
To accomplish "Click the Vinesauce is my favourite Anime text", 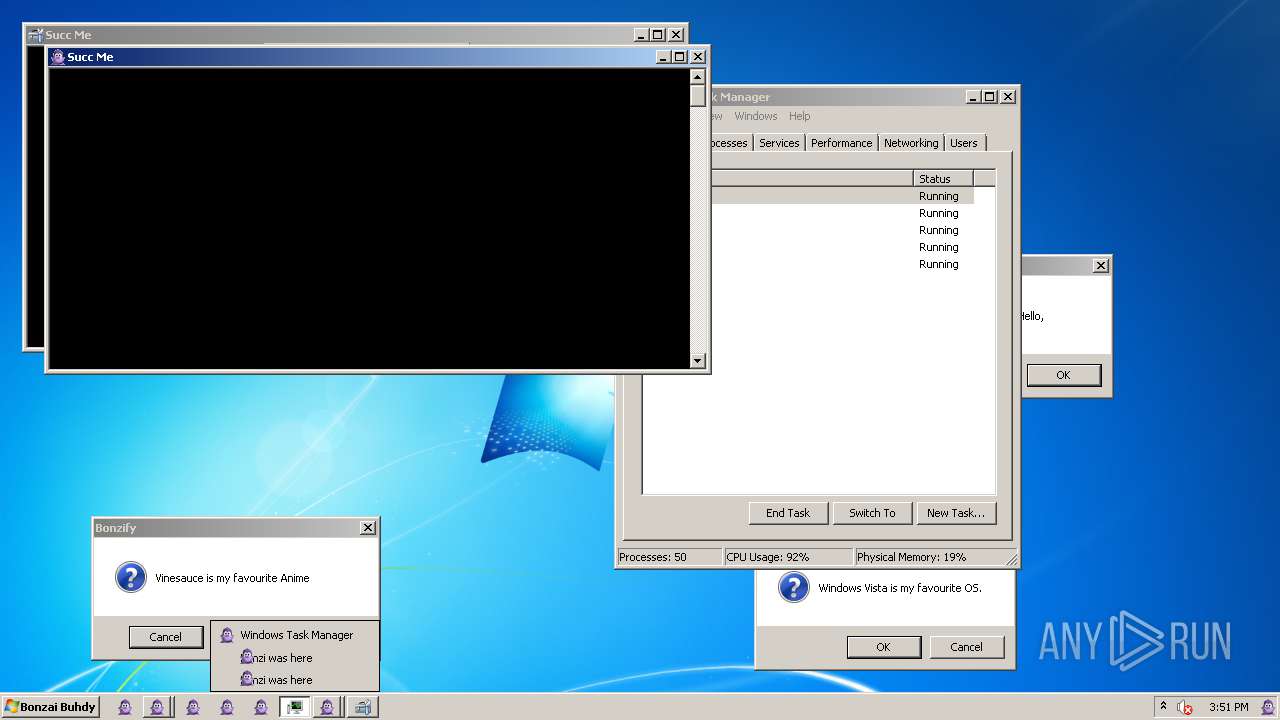I will click(232, 578).
